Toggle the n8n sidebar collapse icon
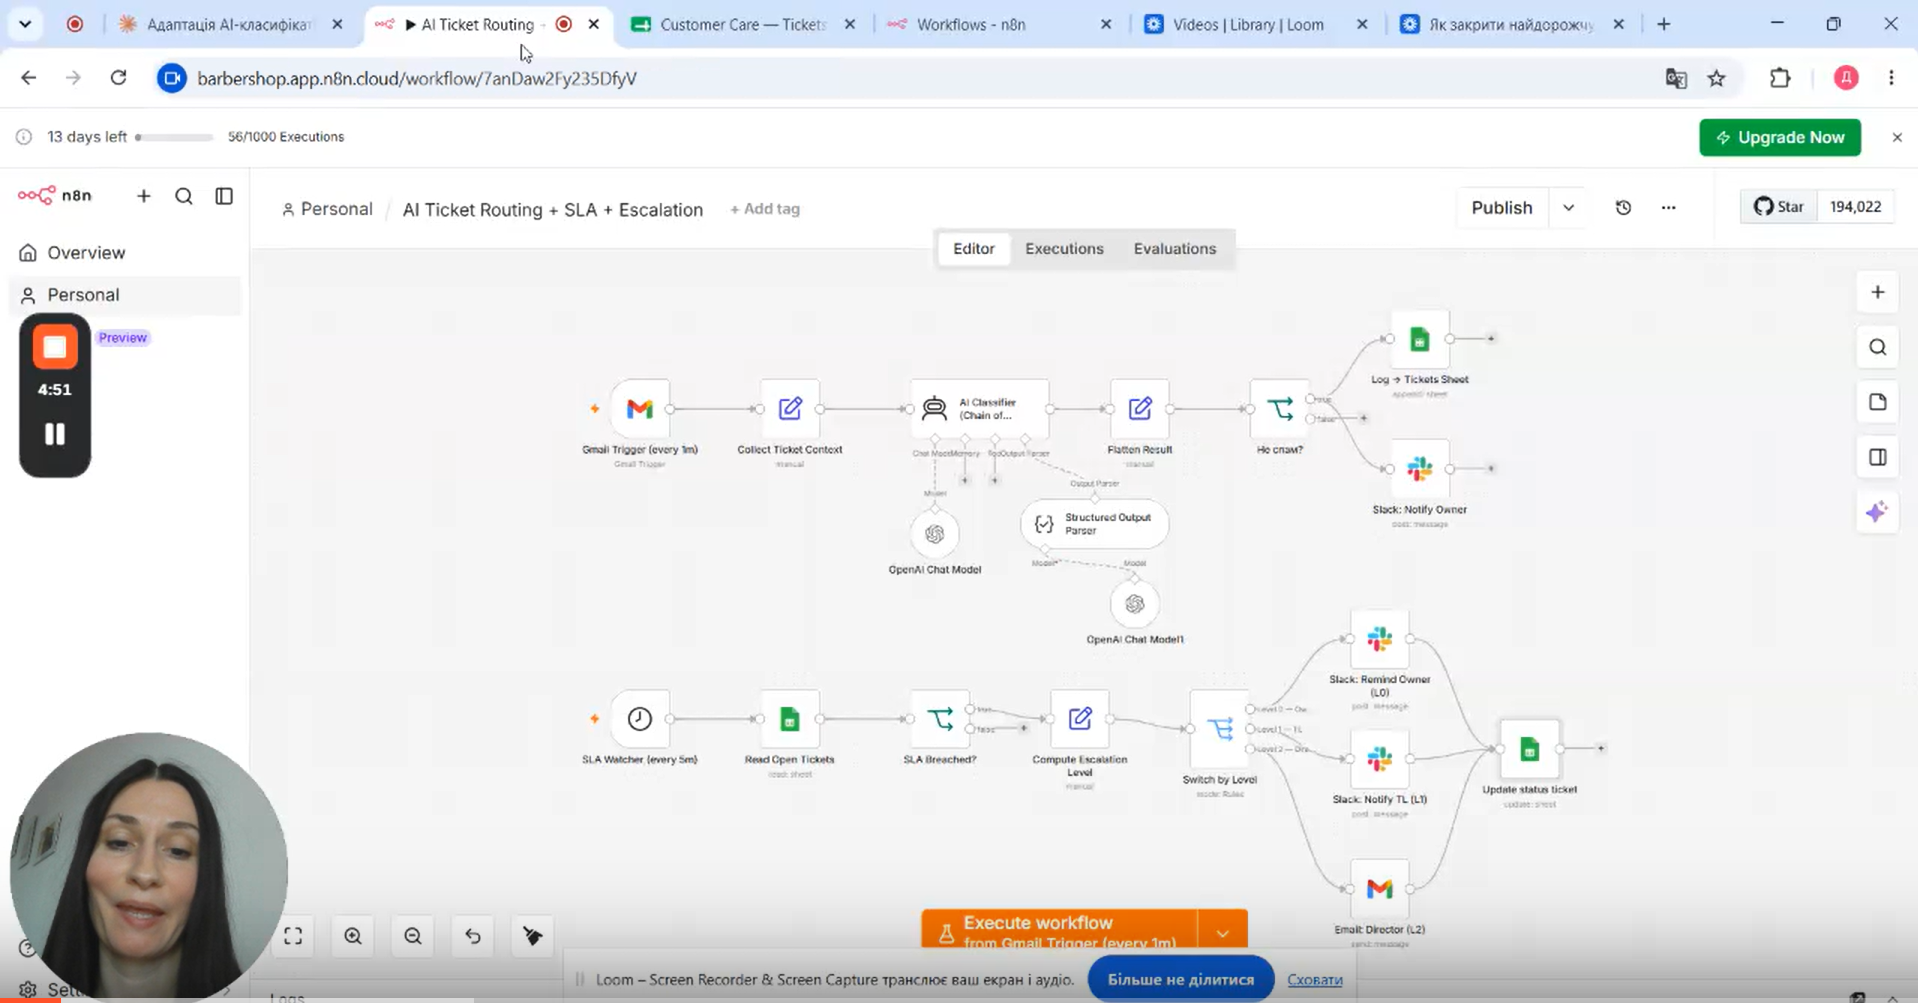 pyautogui.click(x=224, y=196)
